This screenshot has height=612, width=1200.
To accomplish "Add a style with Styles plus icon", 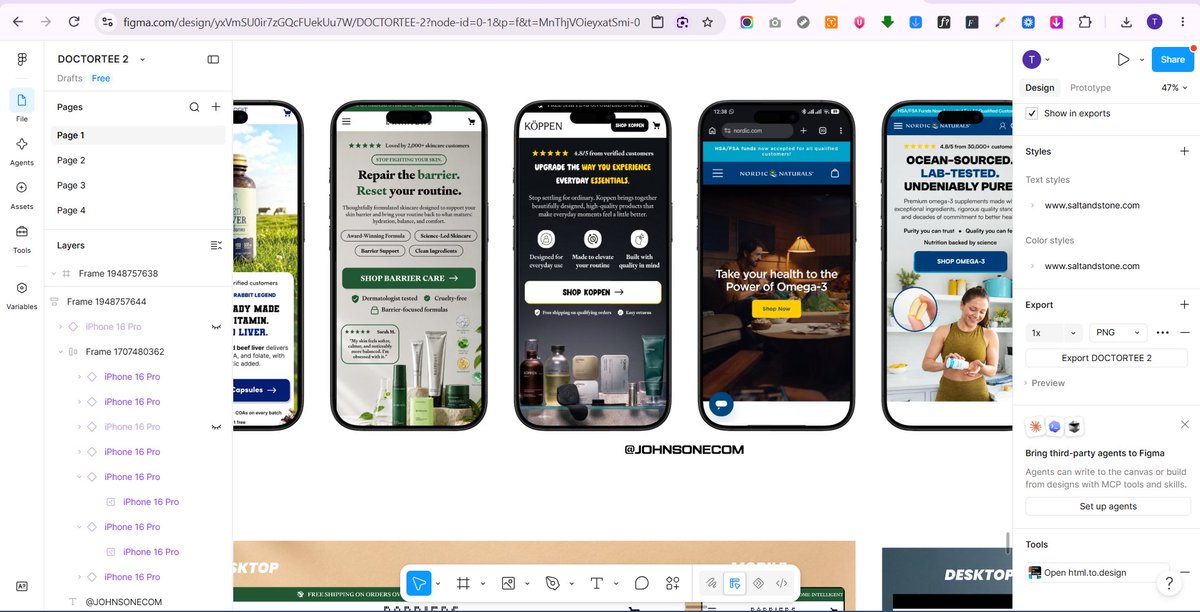I will 1185,152.
